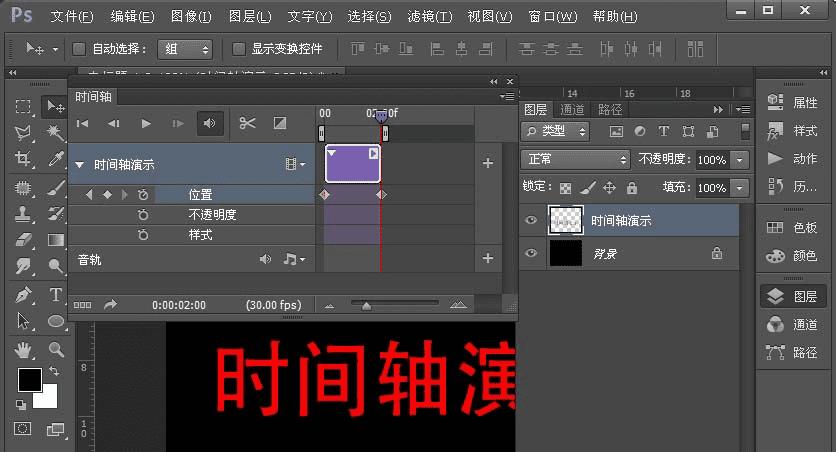Click lock position icon in Layers
Screen dimensions: 836x452
[609, 188]
